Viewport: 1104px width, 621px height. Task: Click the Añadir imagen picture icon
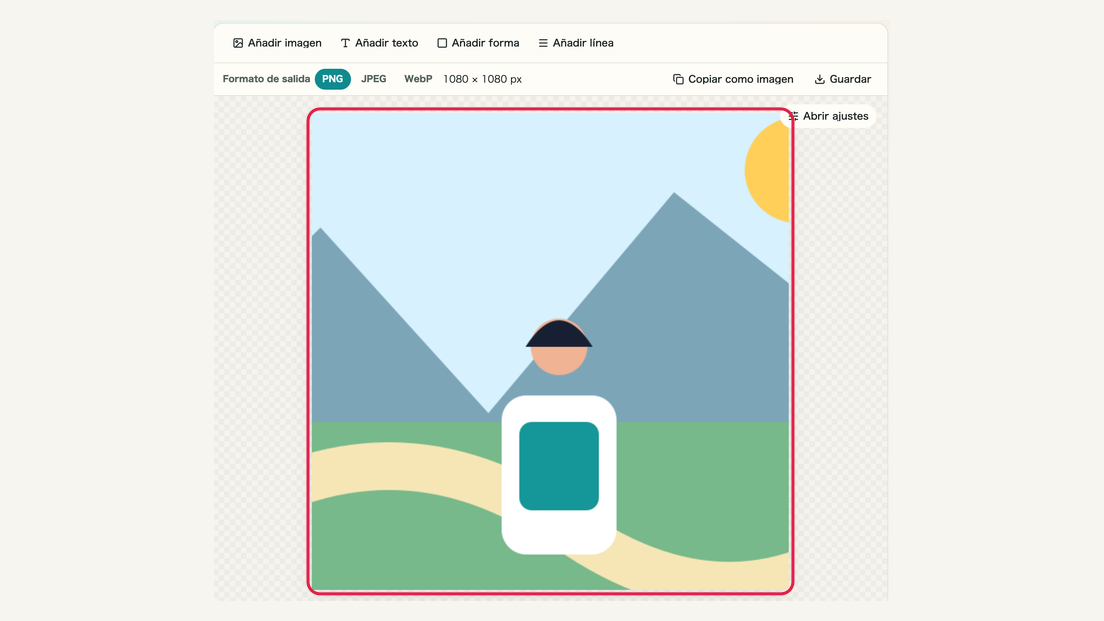click(238, 43)
